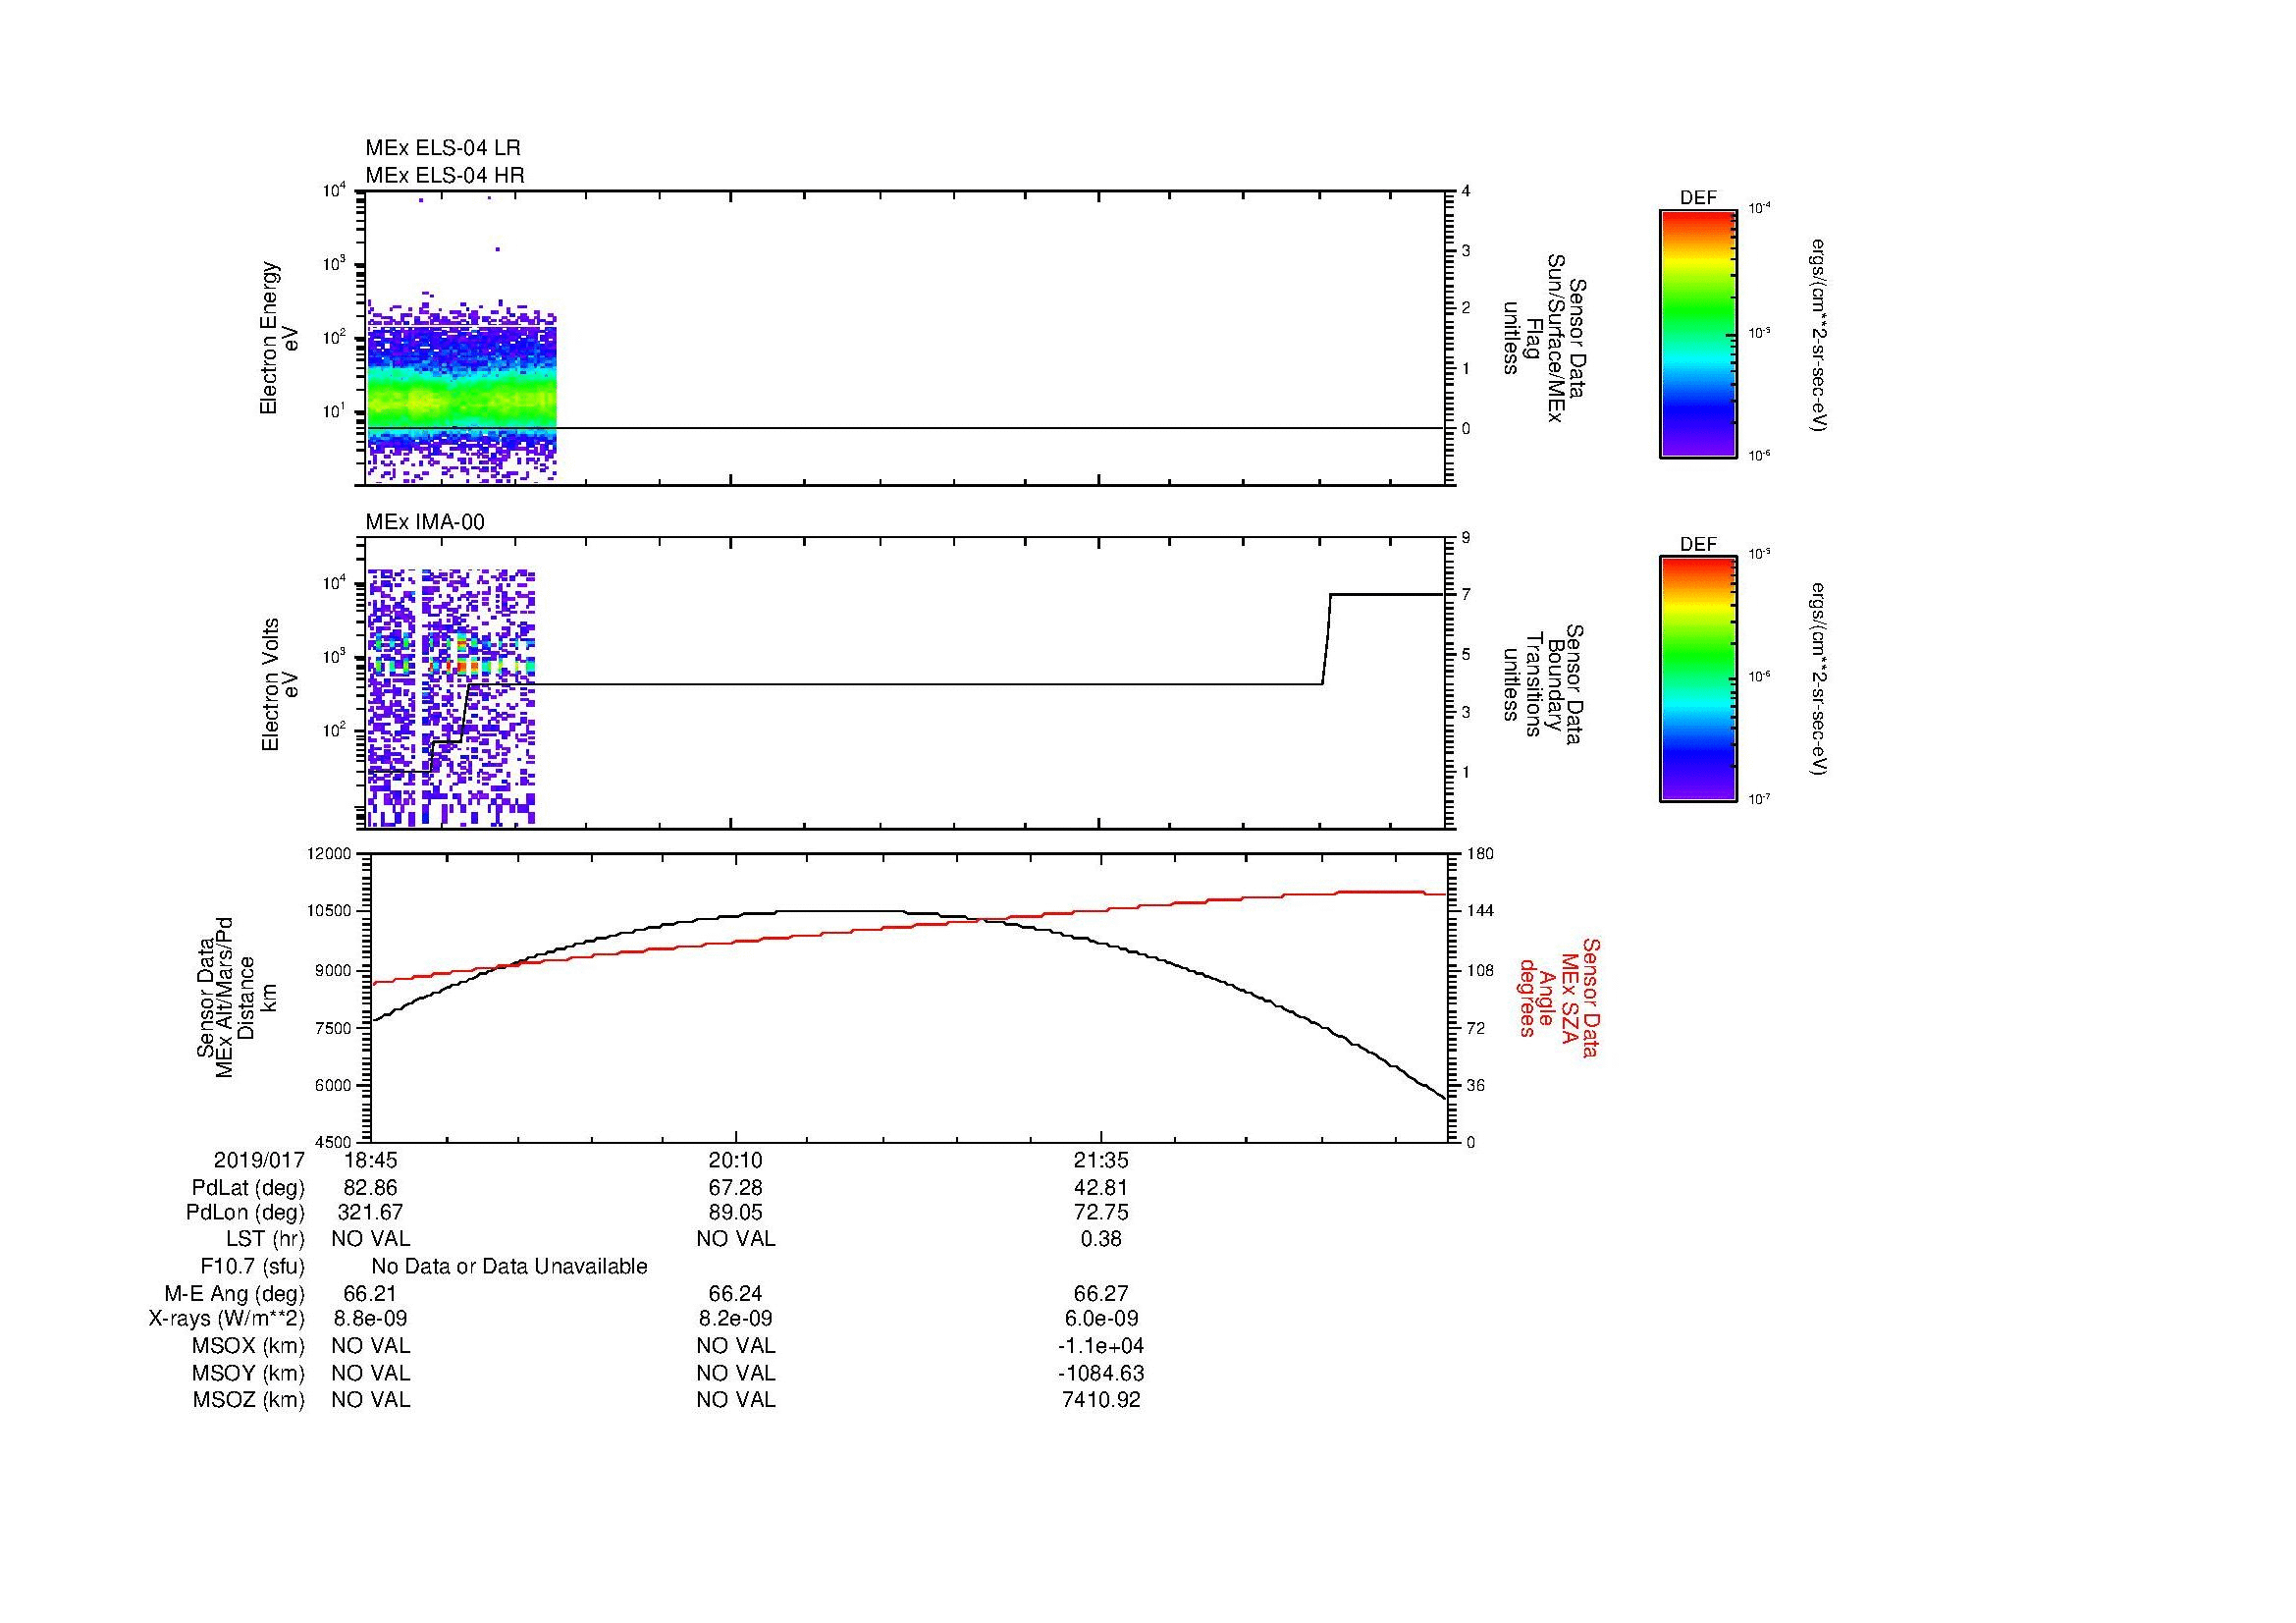The width and height of the screenshot is (2296, 1623).
Task: Click the ELS electron spectrogram data block
Action: [461, 390]
